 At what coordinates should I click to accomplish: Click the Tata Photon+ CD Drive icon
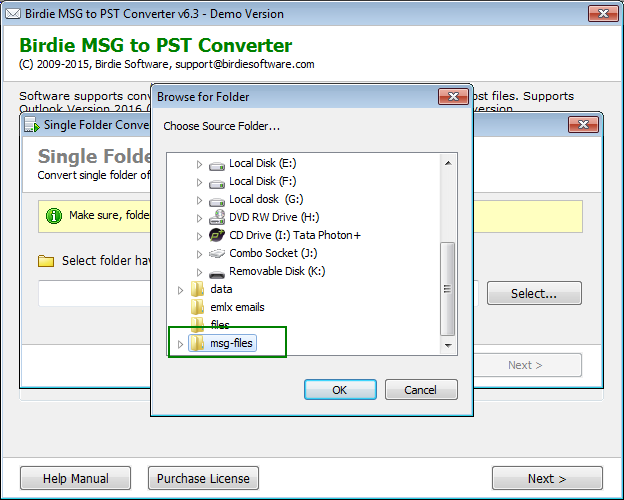[217, 235]
